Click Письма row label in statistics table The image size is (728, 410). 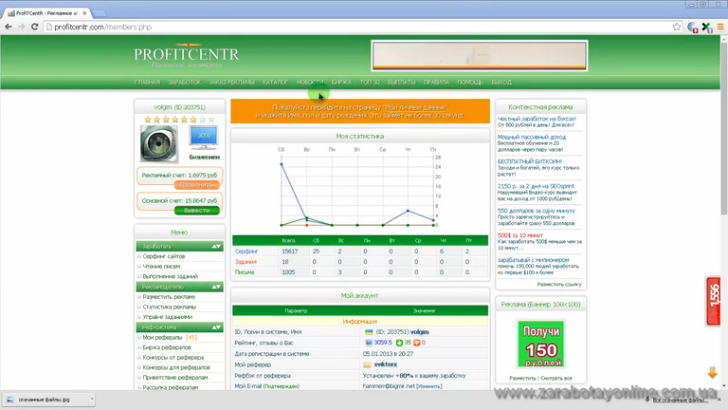[244, 273]
